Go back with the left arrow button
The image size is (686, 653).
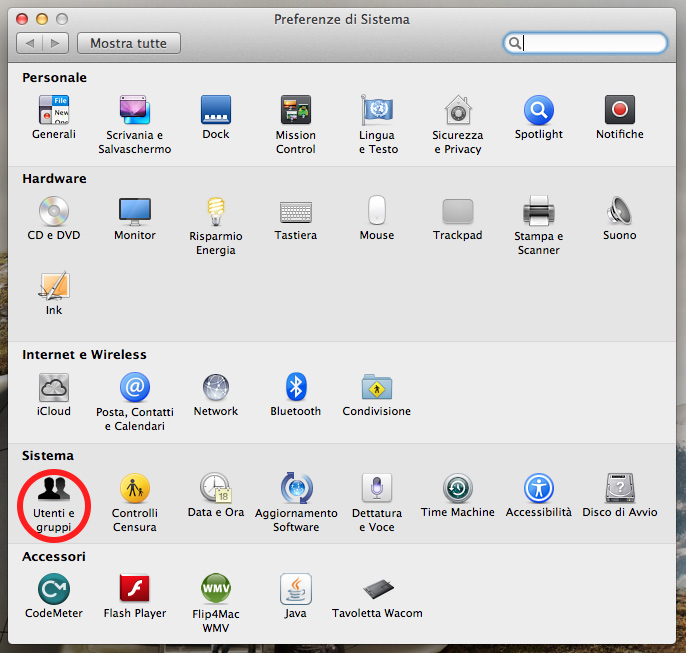point(29,43)
